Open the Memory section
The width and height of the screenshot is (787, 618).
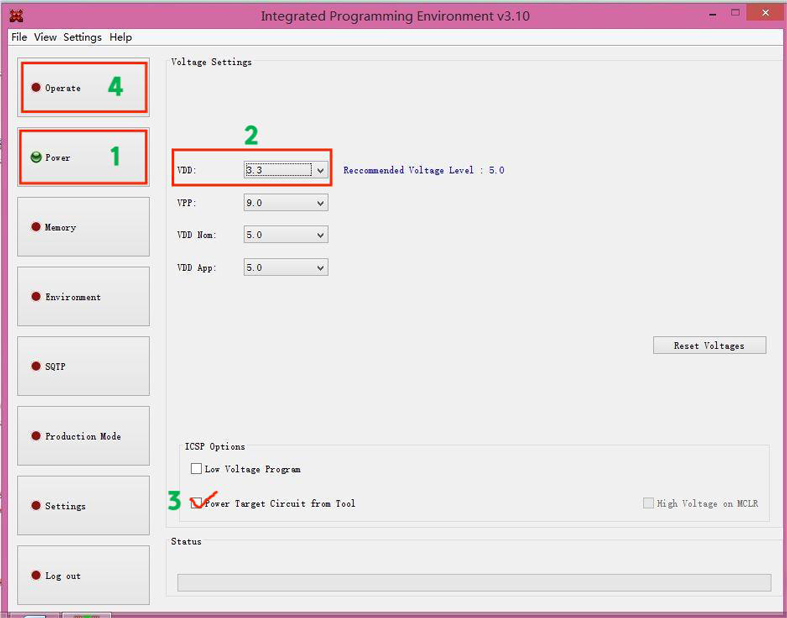83,227
